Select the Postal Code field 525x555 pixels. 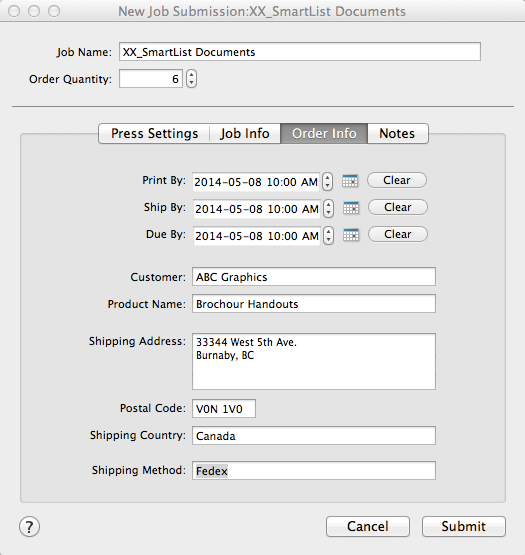click(224, 409)
